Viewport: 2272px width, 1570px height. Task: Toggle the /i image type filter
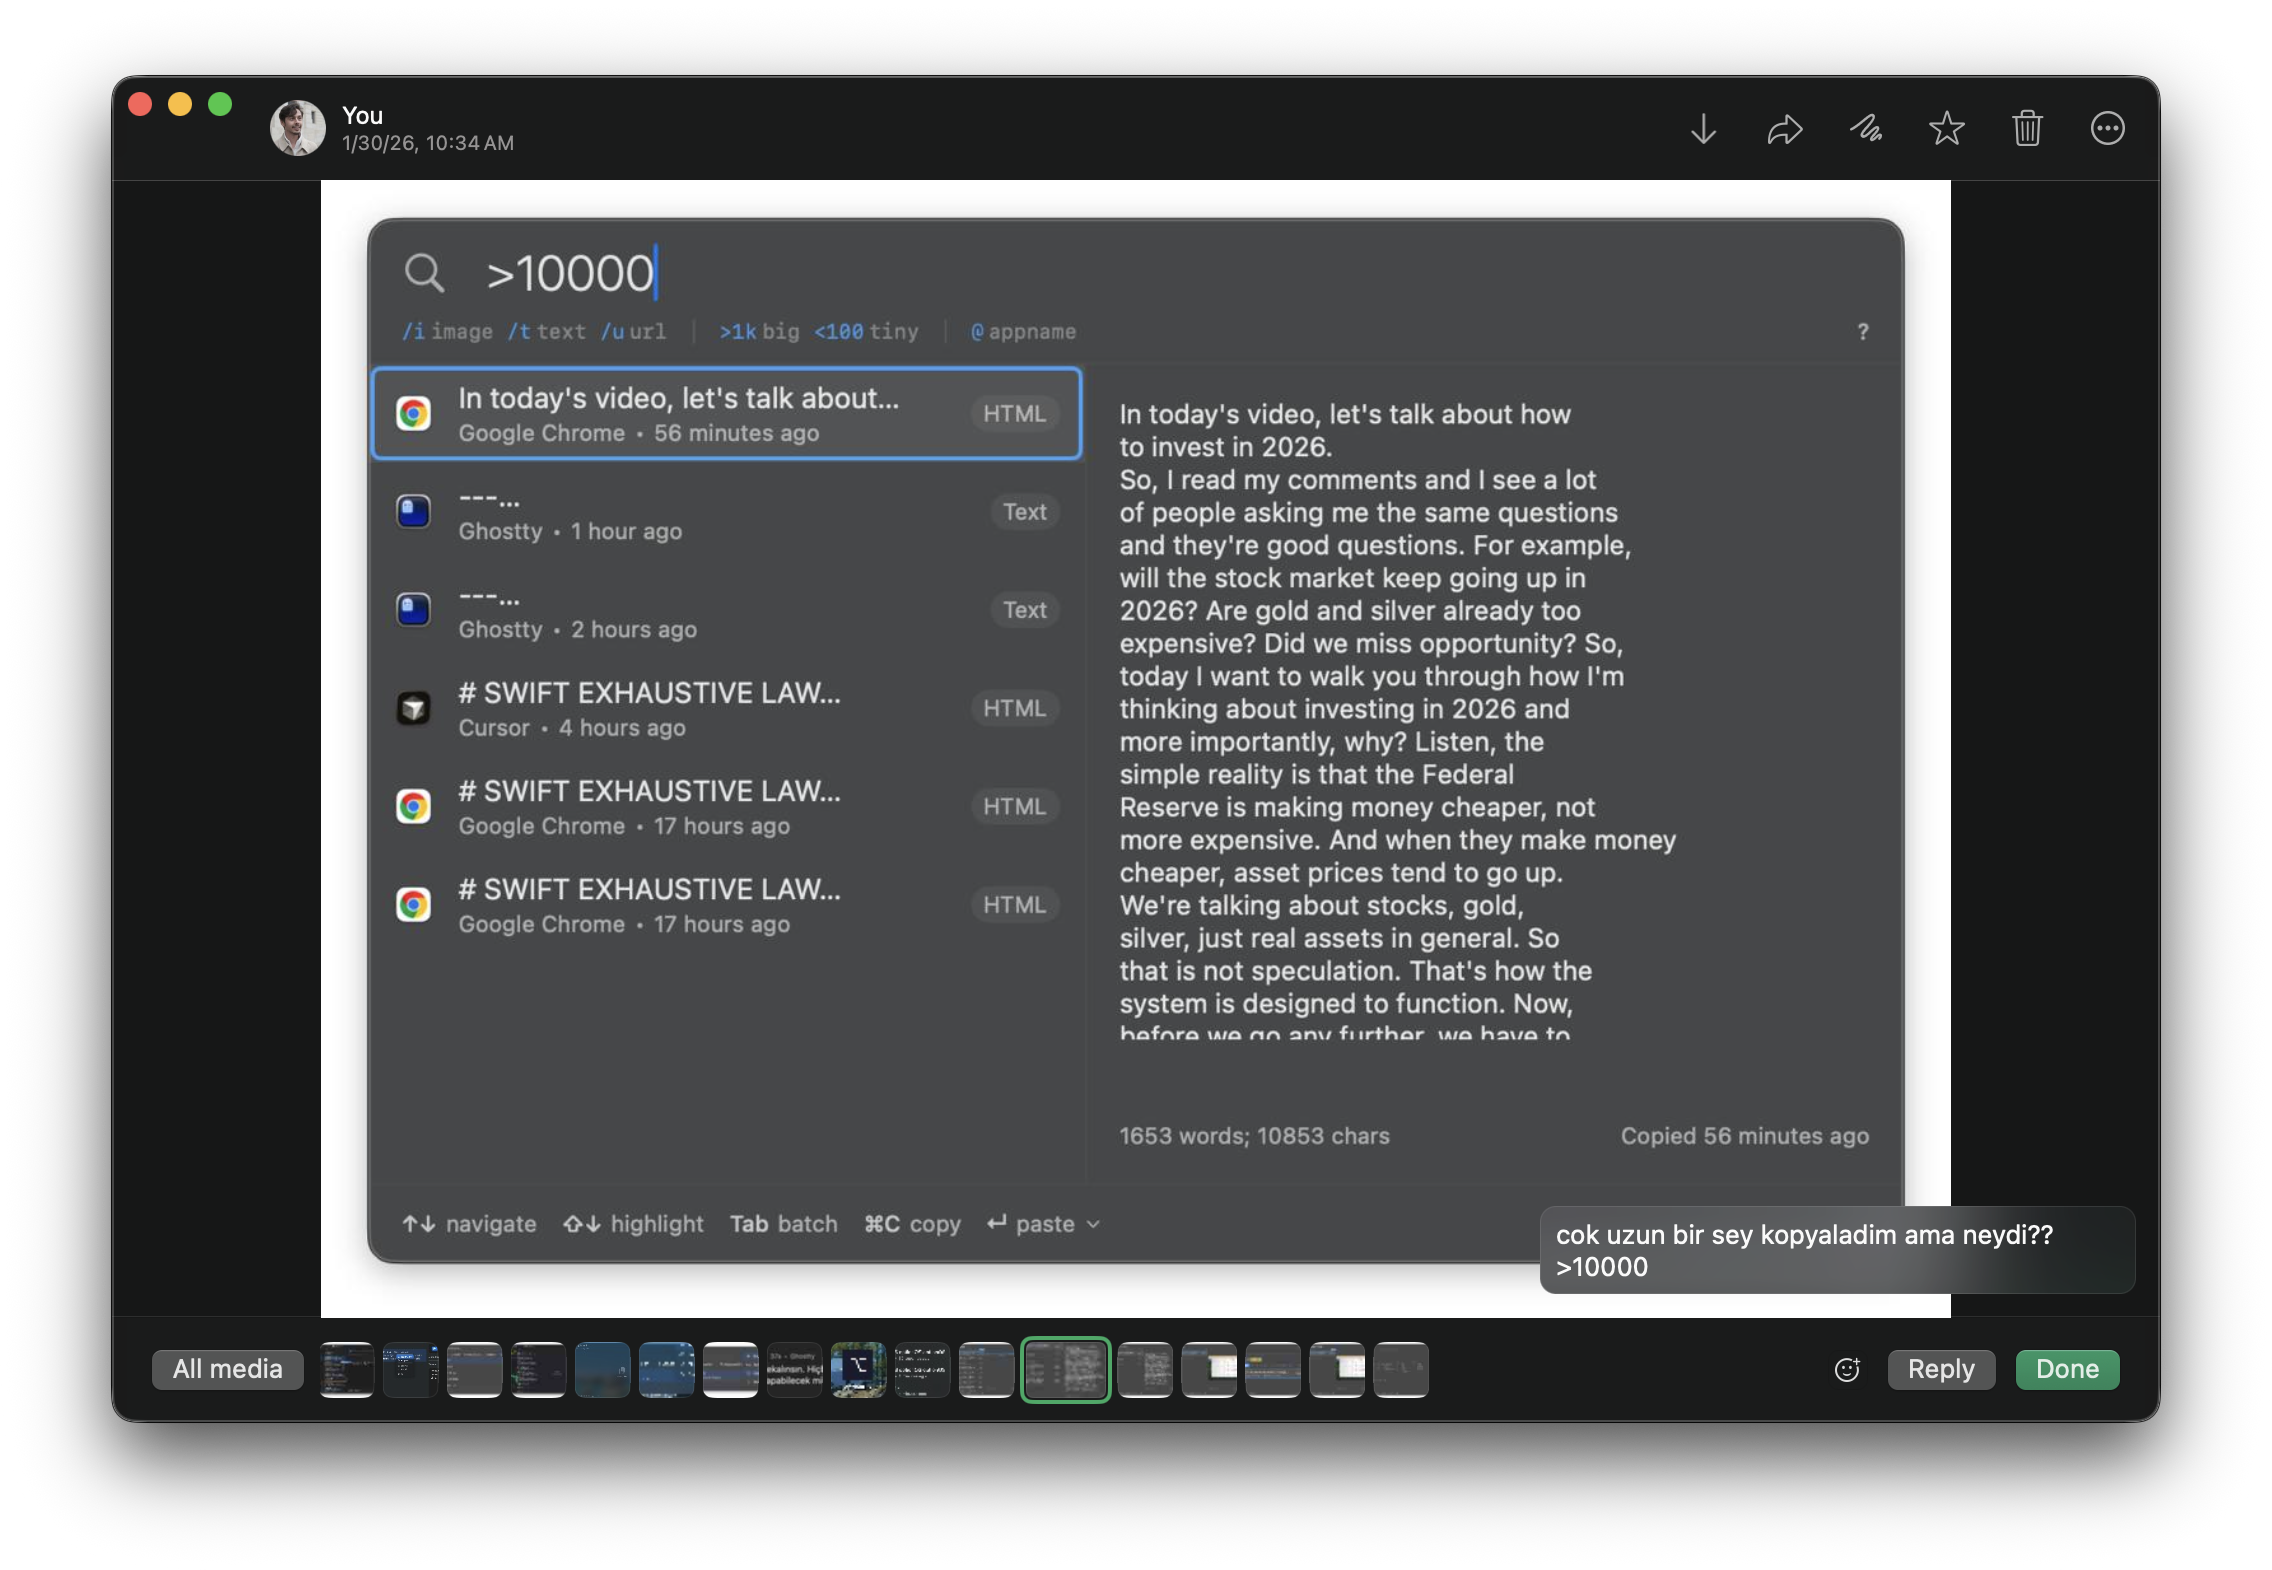[447, 331]
